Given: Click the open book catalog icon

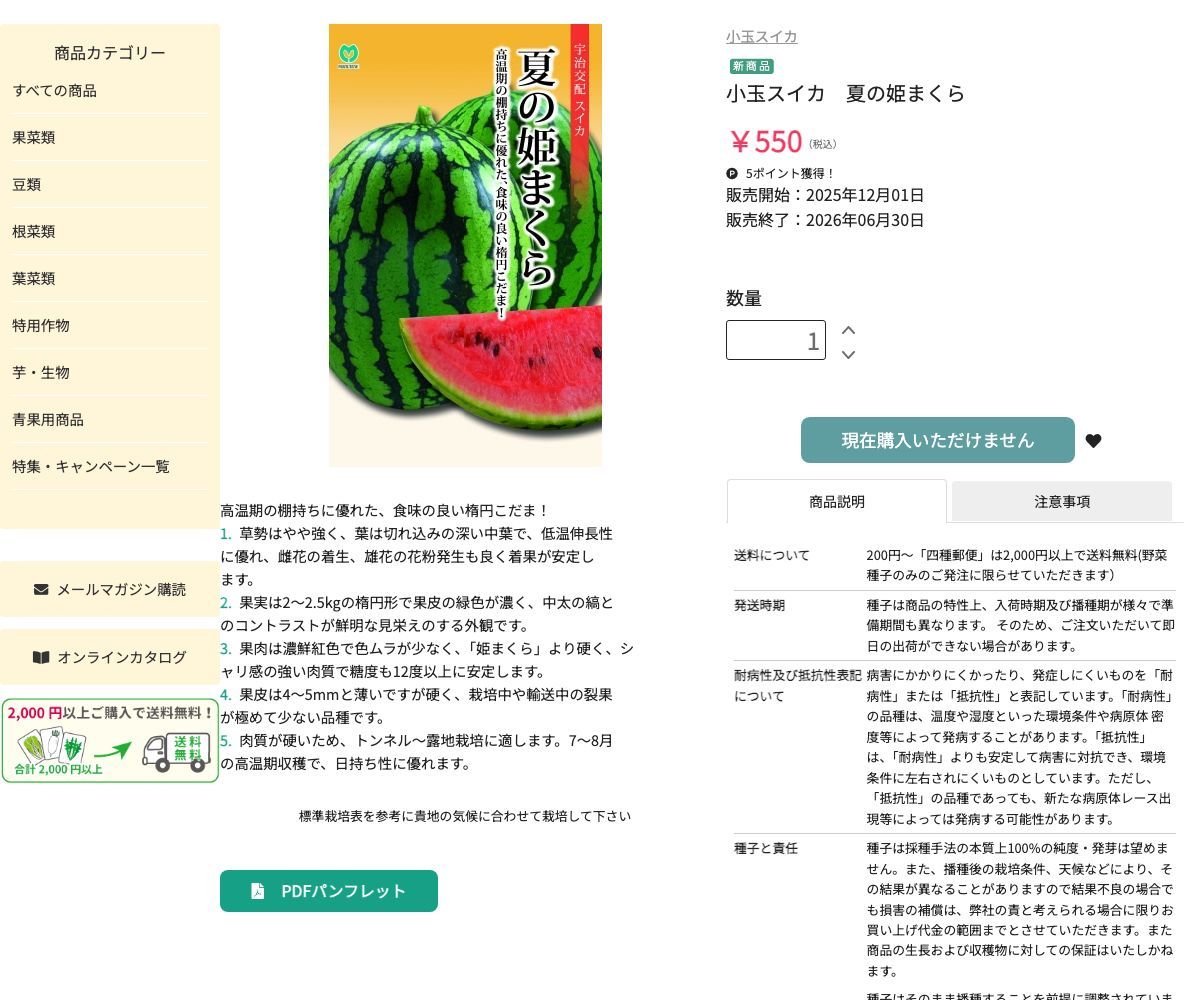Looking at the screenshot, I should tap(41, 657).
